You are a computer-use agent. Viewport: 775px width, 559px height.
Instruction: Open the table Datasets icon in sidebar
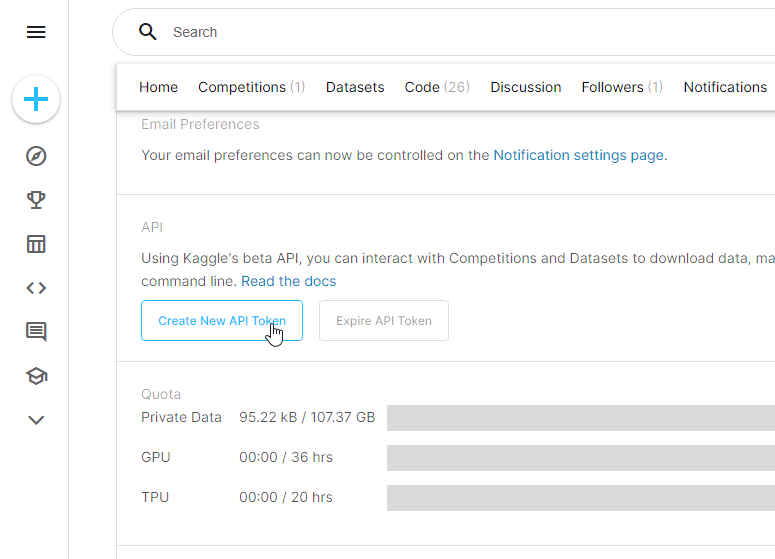click(36, 244)
